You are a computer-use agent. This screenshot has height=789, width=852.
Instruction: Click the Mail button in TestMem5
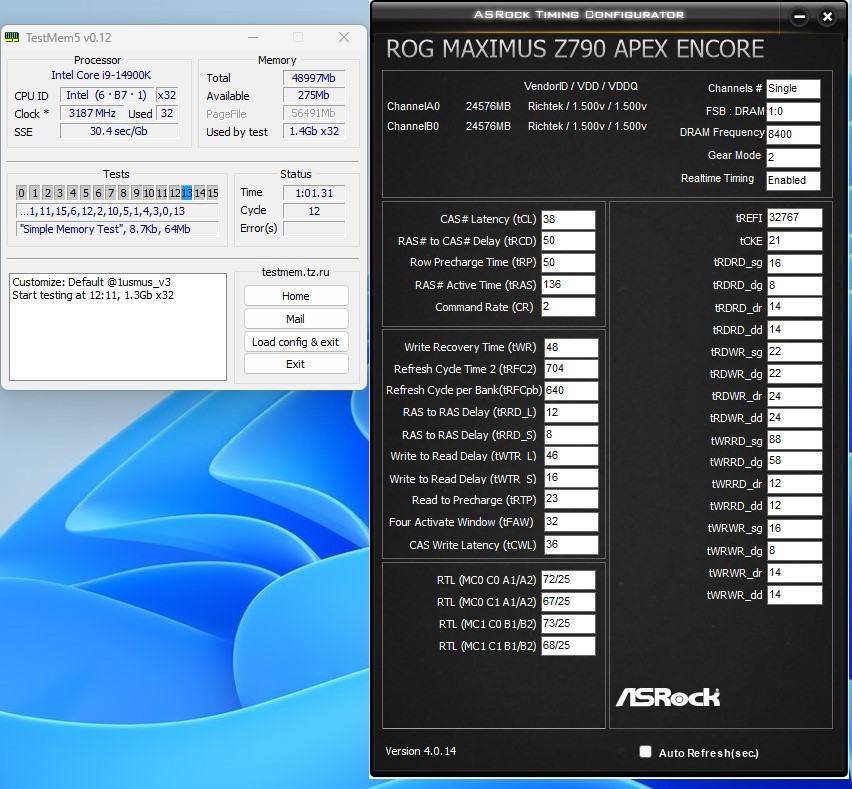(296, 319)
